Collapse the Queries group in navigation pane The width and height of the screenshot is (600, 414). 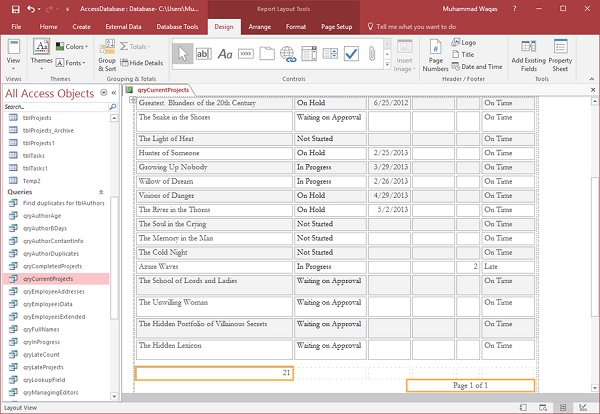pos(100,190)
